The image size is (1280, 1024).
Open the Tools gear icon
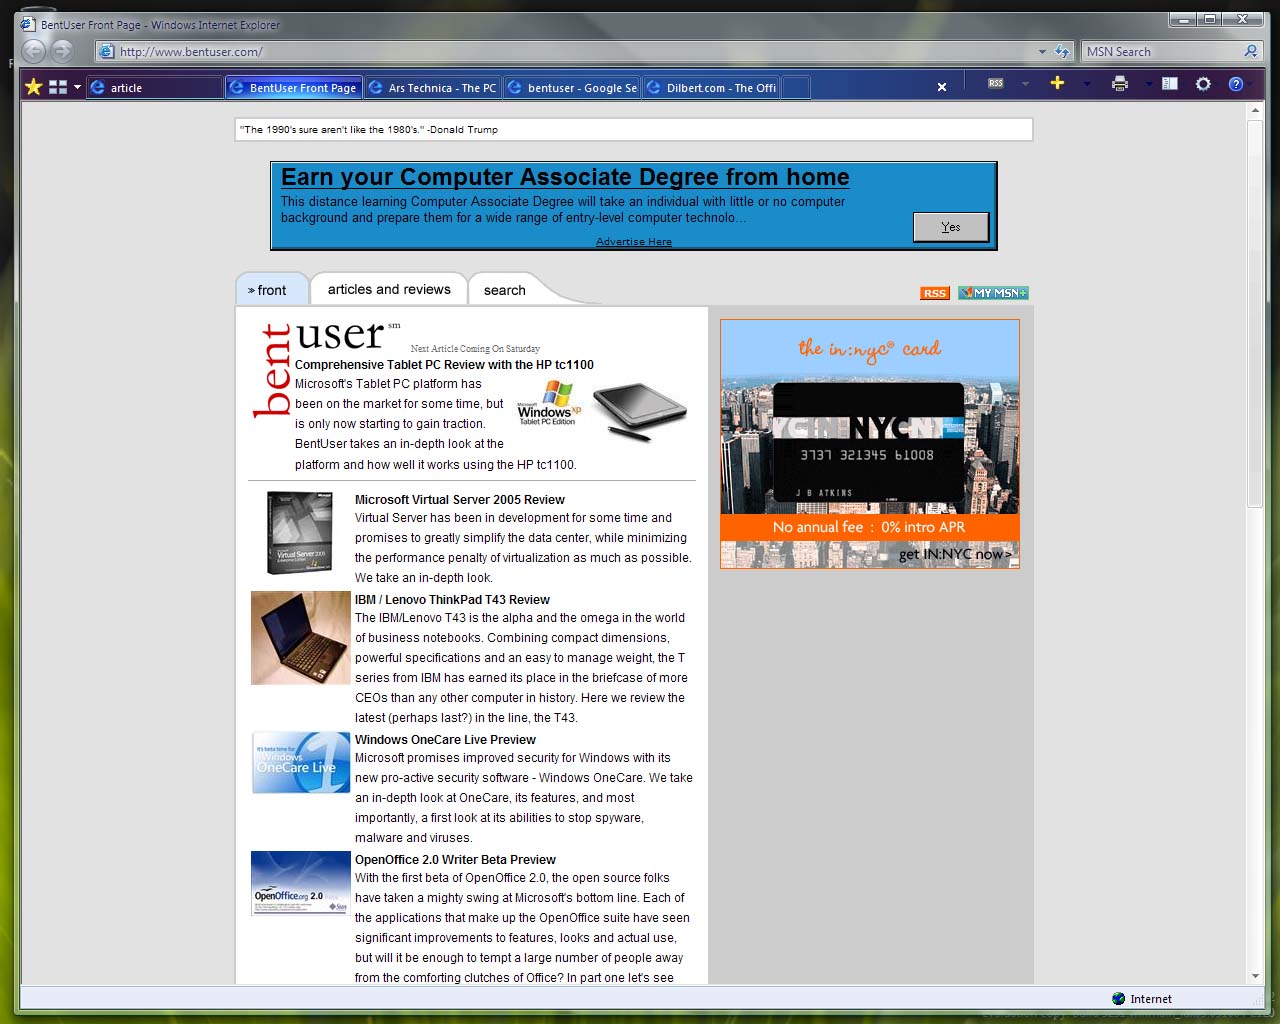tap(1203, 84)
